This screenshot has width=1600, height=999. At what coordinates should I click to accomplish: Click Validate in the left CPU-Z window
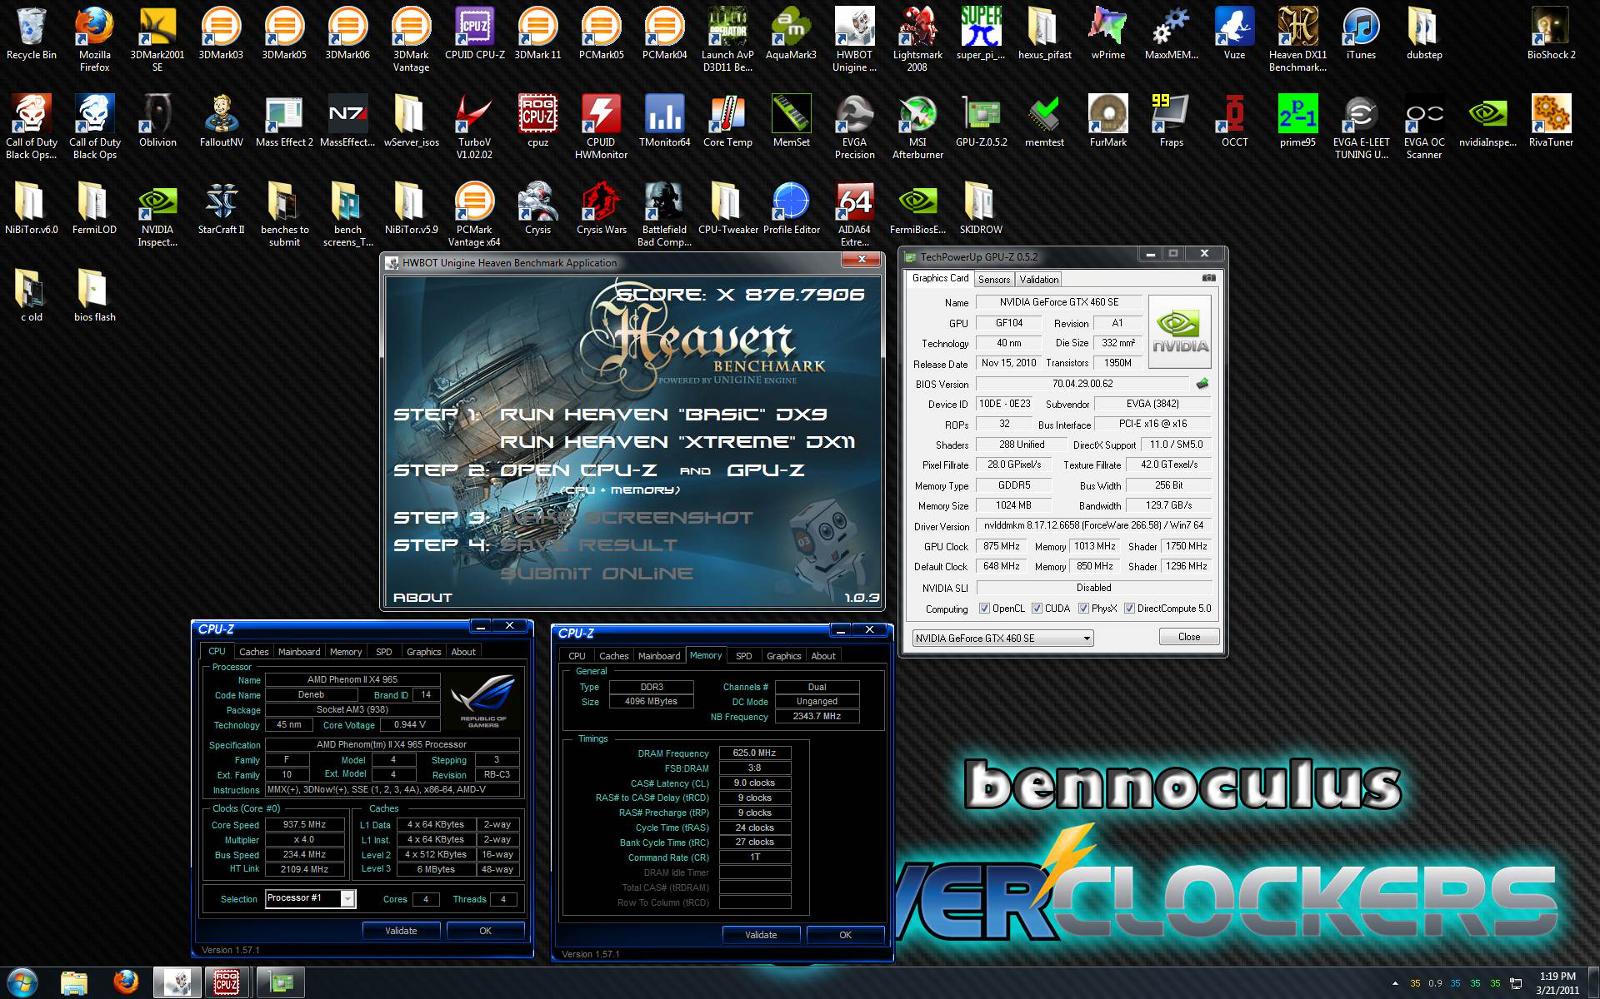[x=401, y=930]
